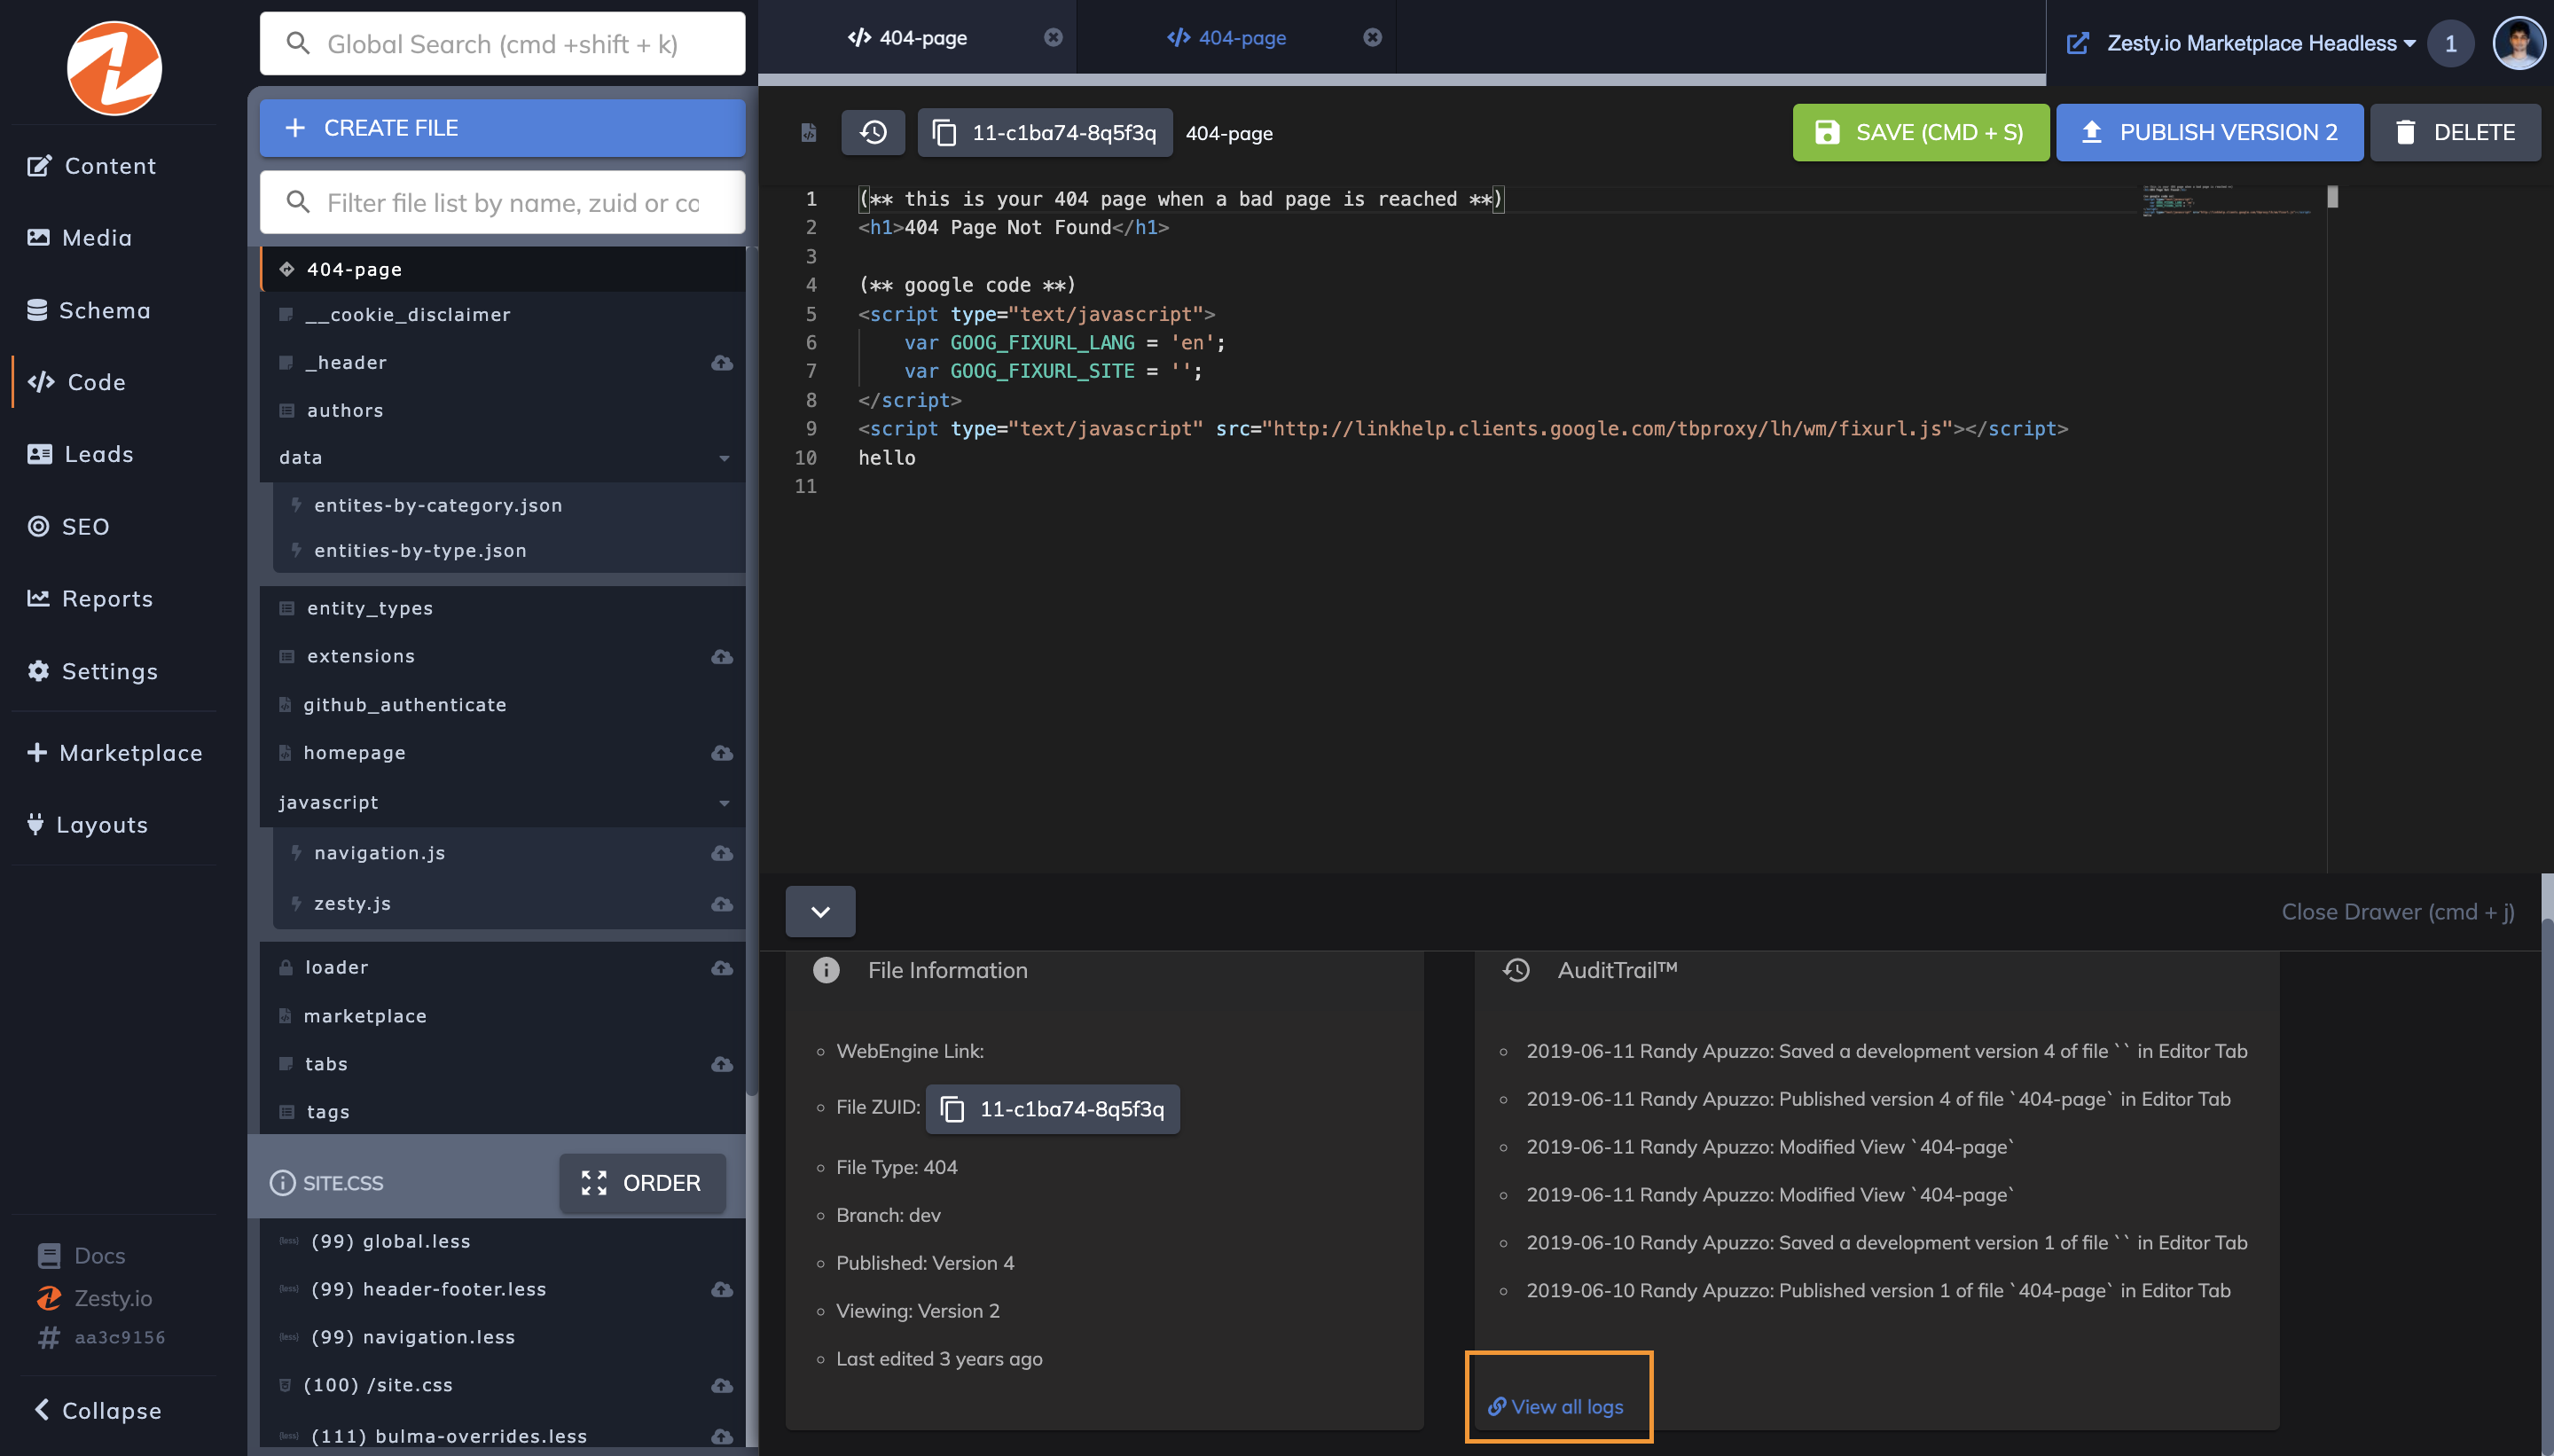Click the ORDER button

tap(642, 1183)
